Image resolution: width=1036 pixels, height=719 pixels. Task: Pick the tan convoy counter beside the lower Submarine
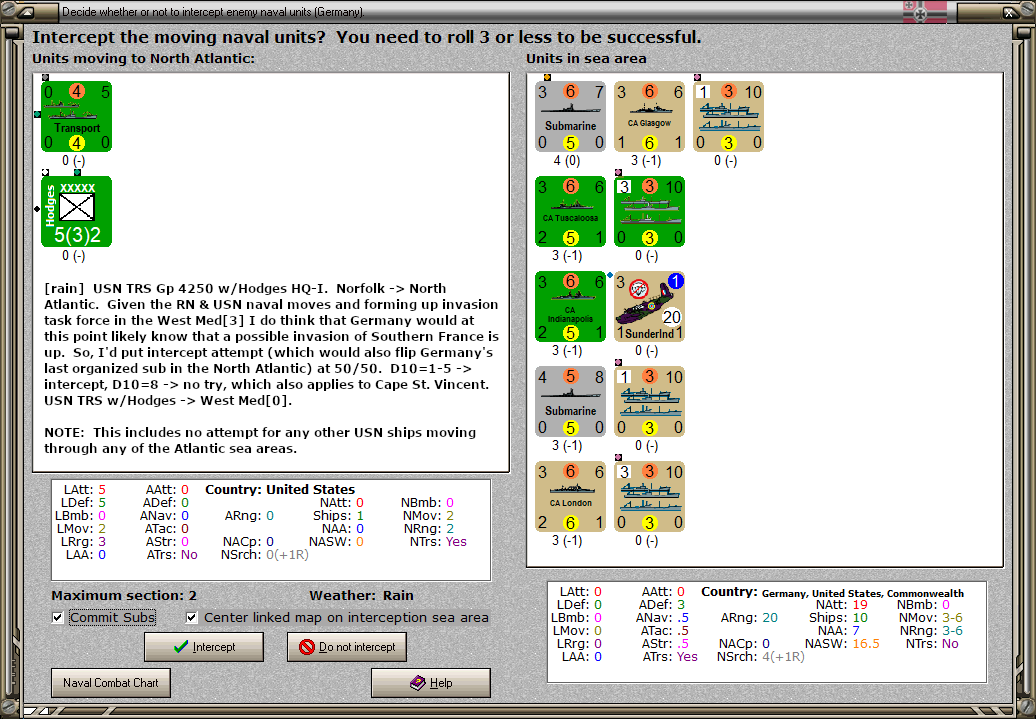click(x=649, y=402)
